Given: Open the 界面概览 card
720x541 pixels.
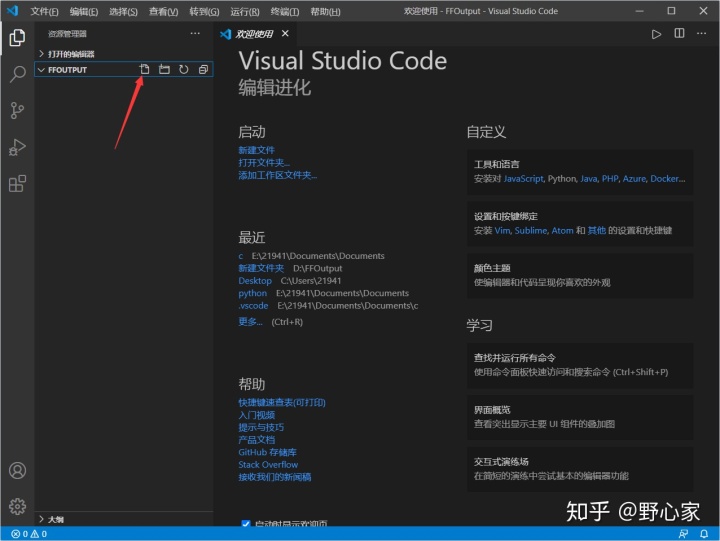Looking at the screenshot, I should point(580,417).
